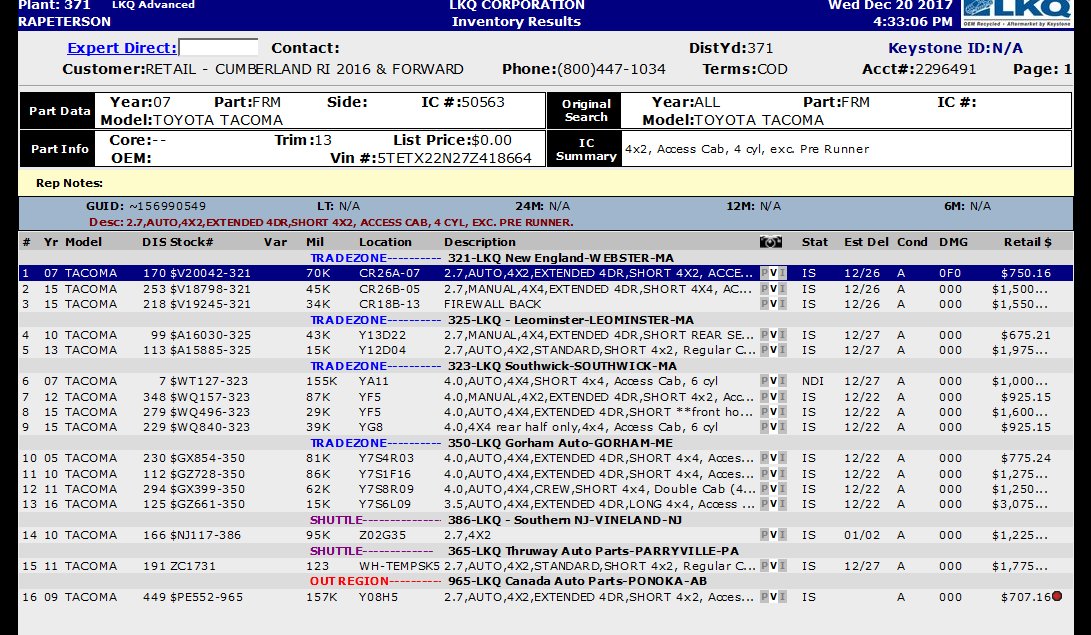Click the VIN number 5TETX22N27Z418664
The image size is (1091, 635).
pyautogui.click(x=454, y=158)
